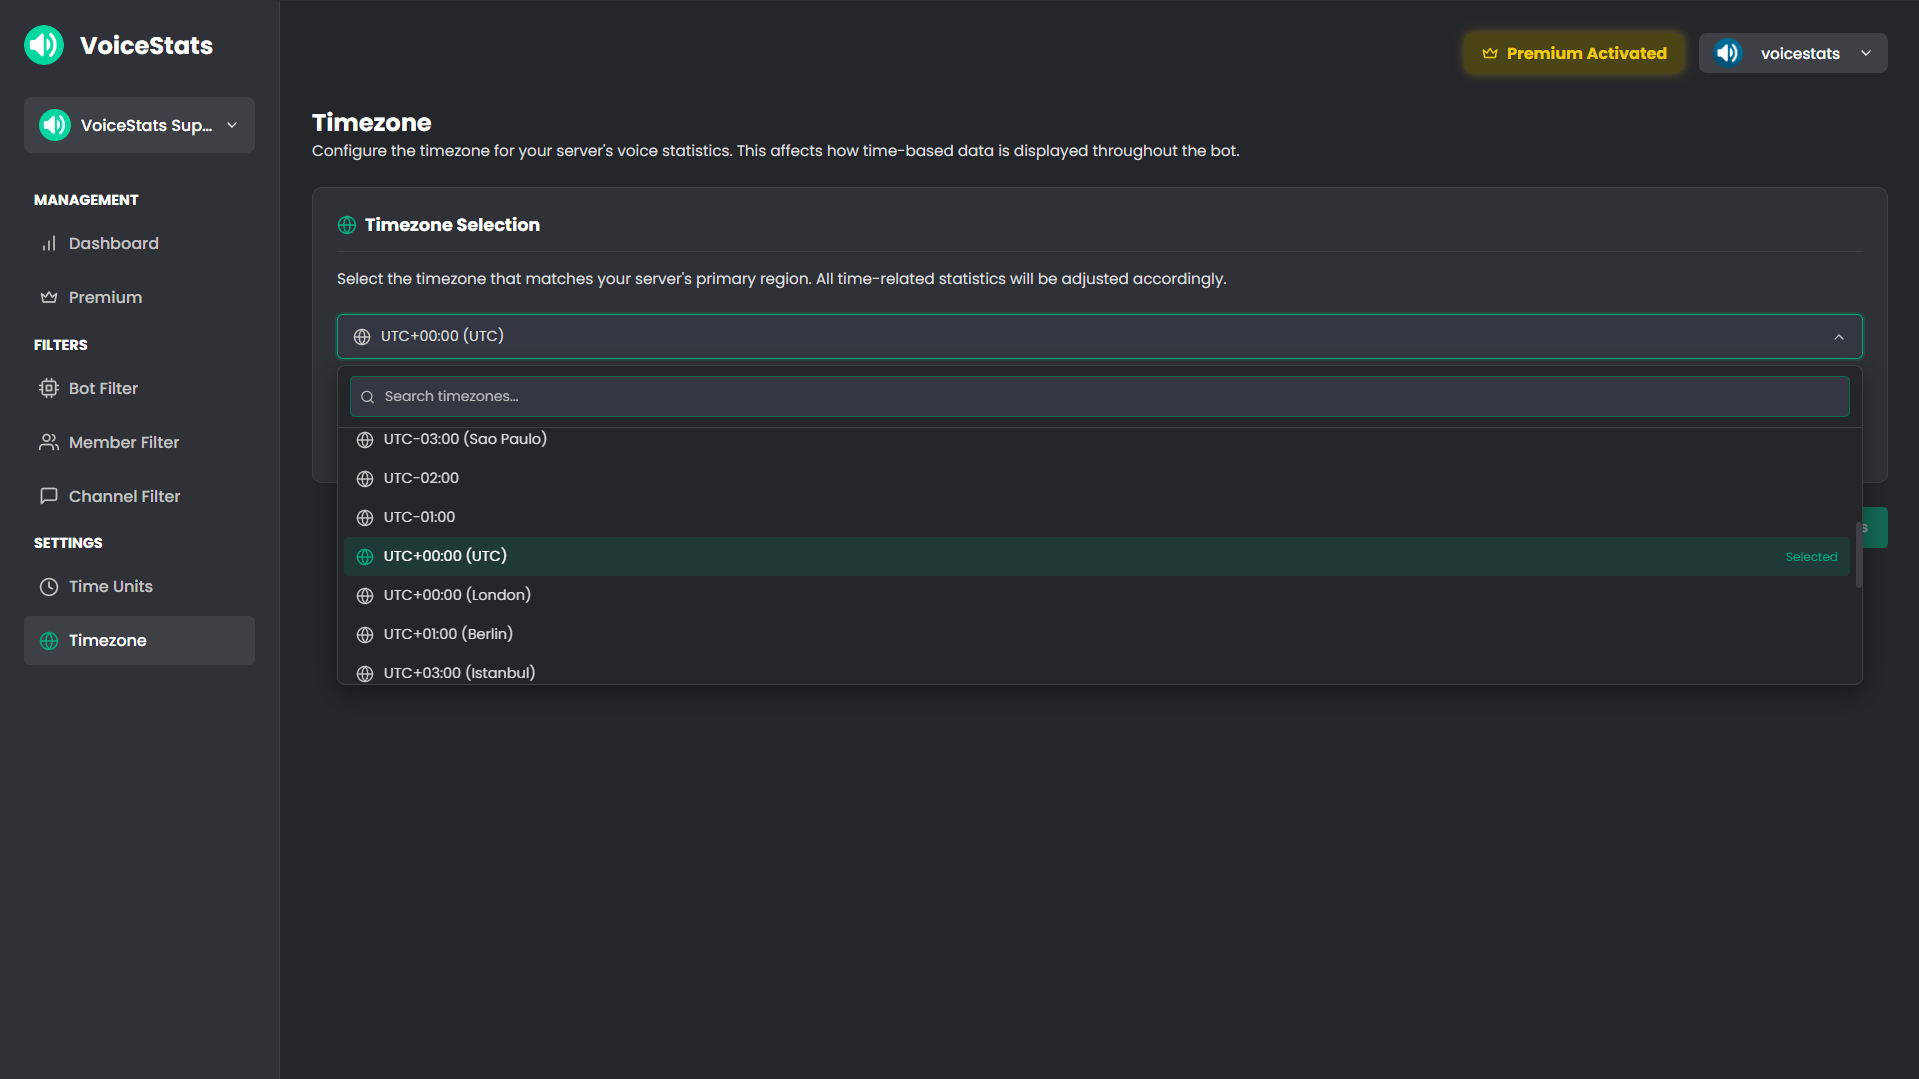Screen dimensions: 1919x1079
Task: Click the timezone list scrollbar
Action: pos(1858,555)
